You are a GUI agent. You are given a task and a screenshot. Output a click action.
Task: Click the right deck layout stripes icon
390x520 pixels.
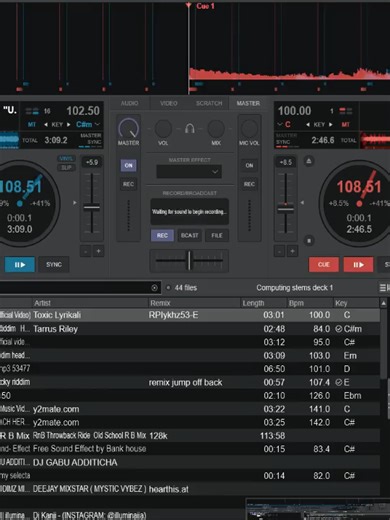coord(346,111)
